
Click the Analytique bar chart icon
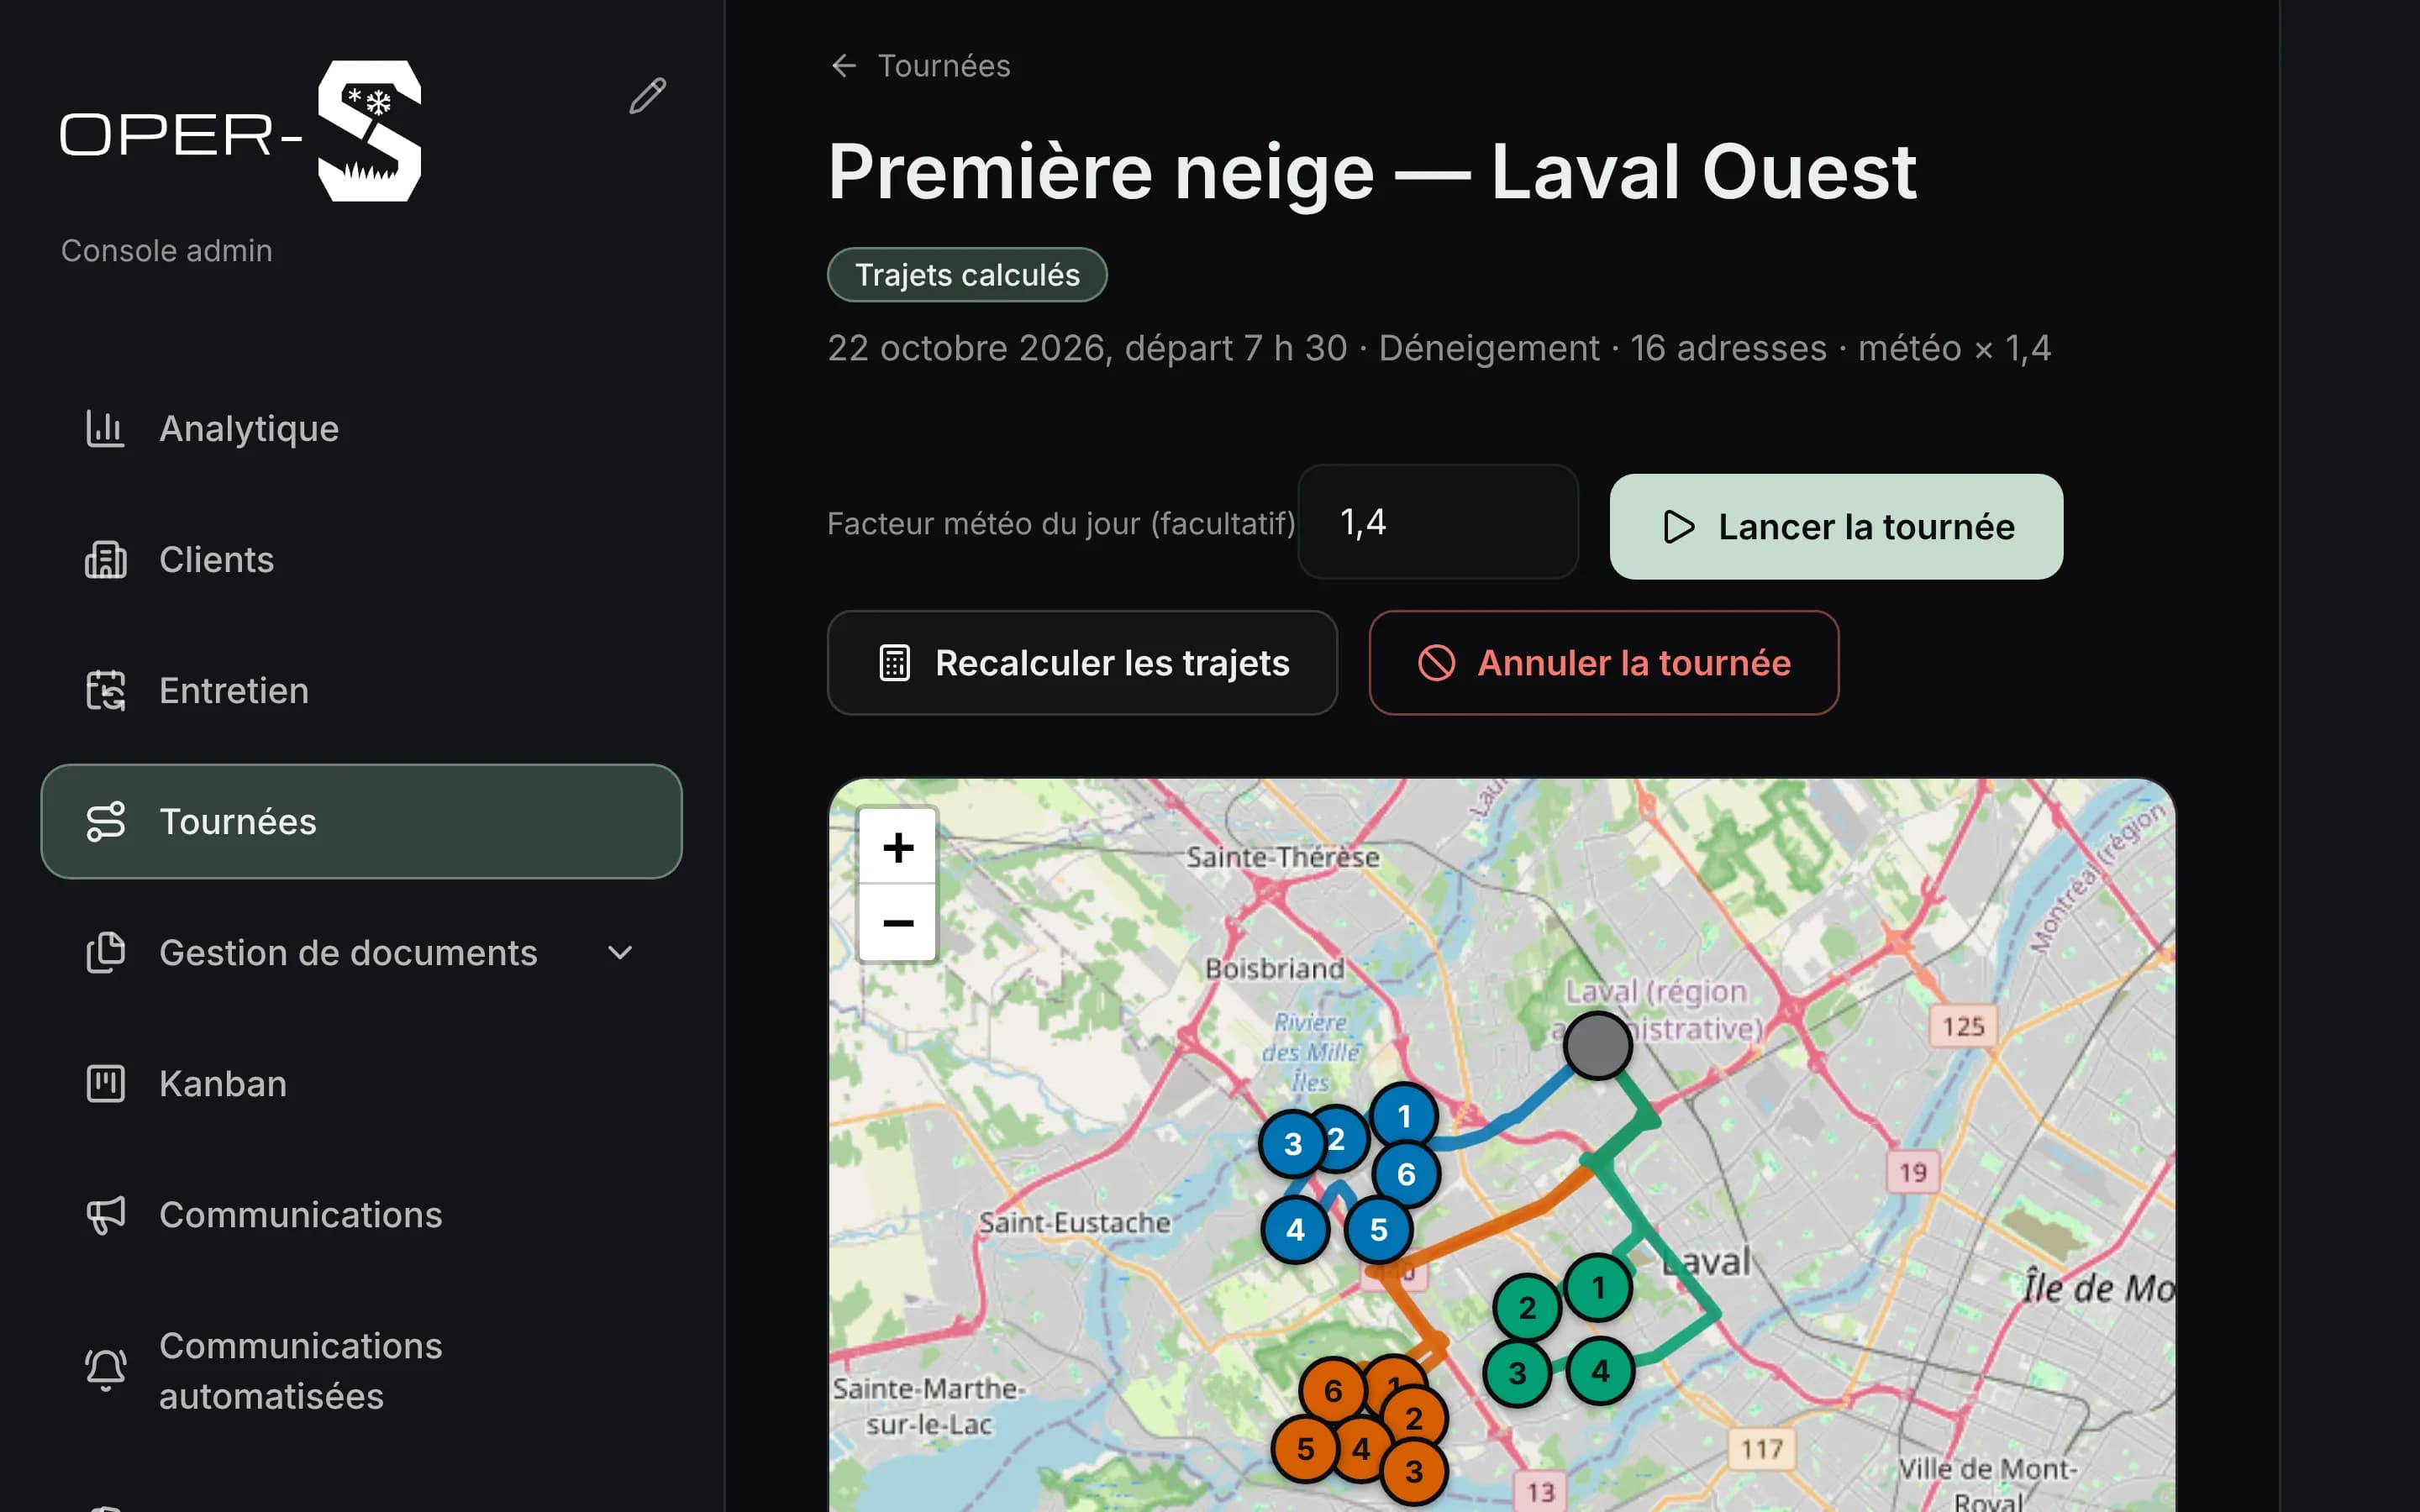105,429
